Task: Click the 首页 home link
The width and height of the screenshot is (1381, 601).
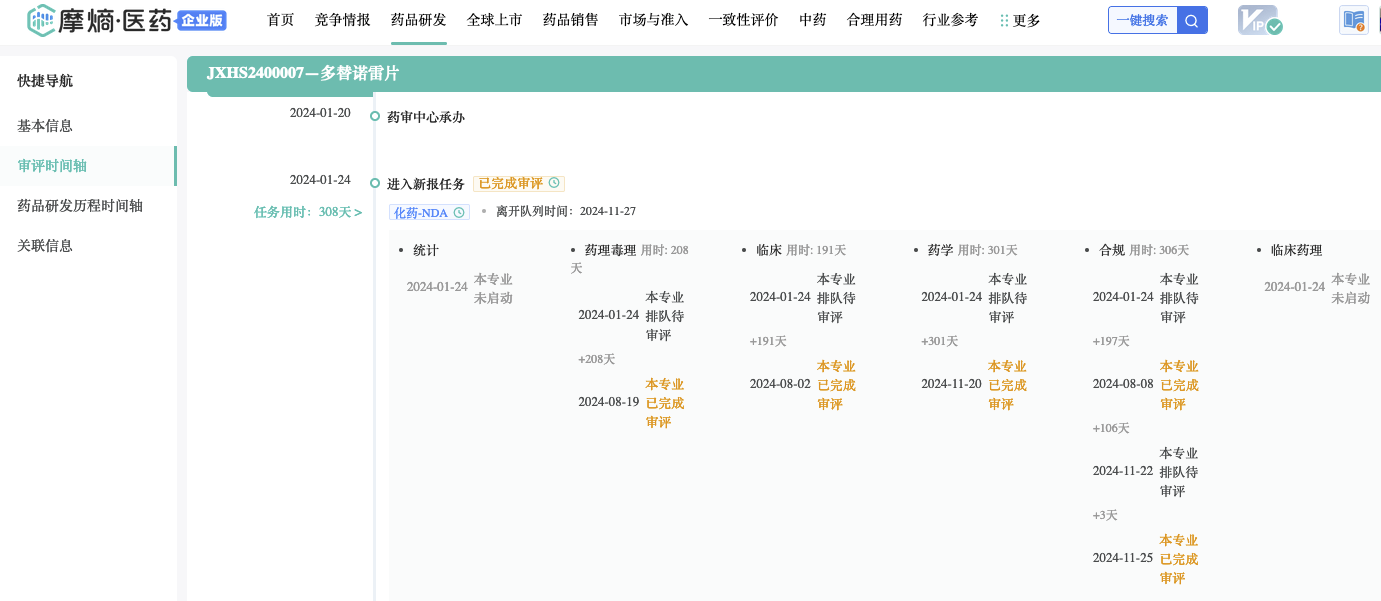Action: coord(281,20)
